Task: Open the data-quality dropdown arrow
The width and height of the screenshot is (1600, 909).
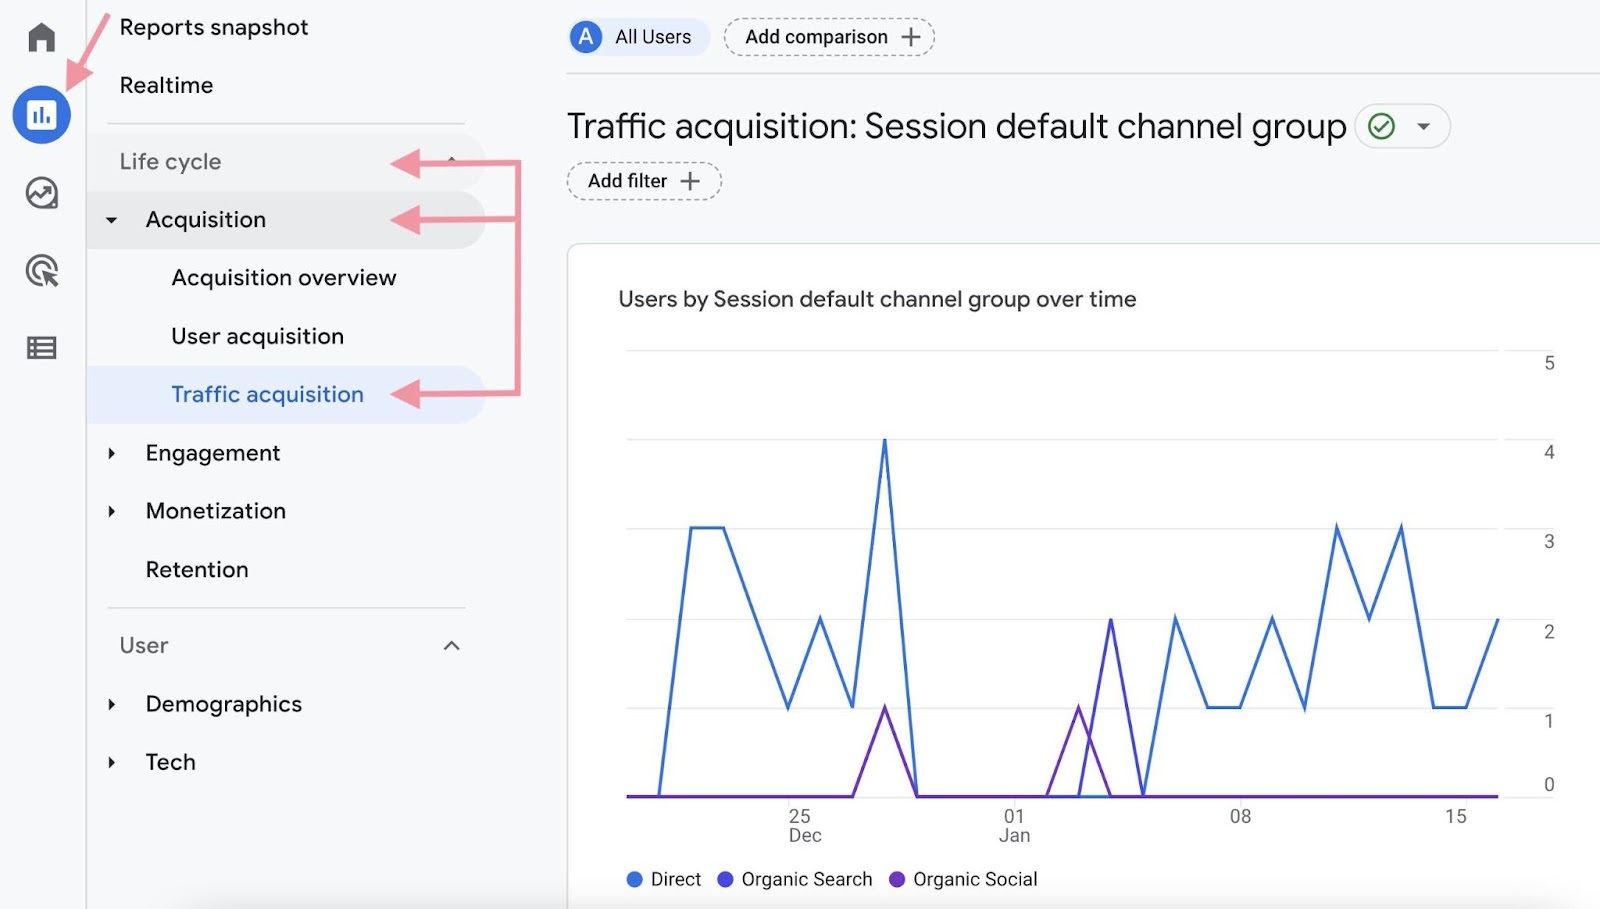Action: (x=1424, y=126)
